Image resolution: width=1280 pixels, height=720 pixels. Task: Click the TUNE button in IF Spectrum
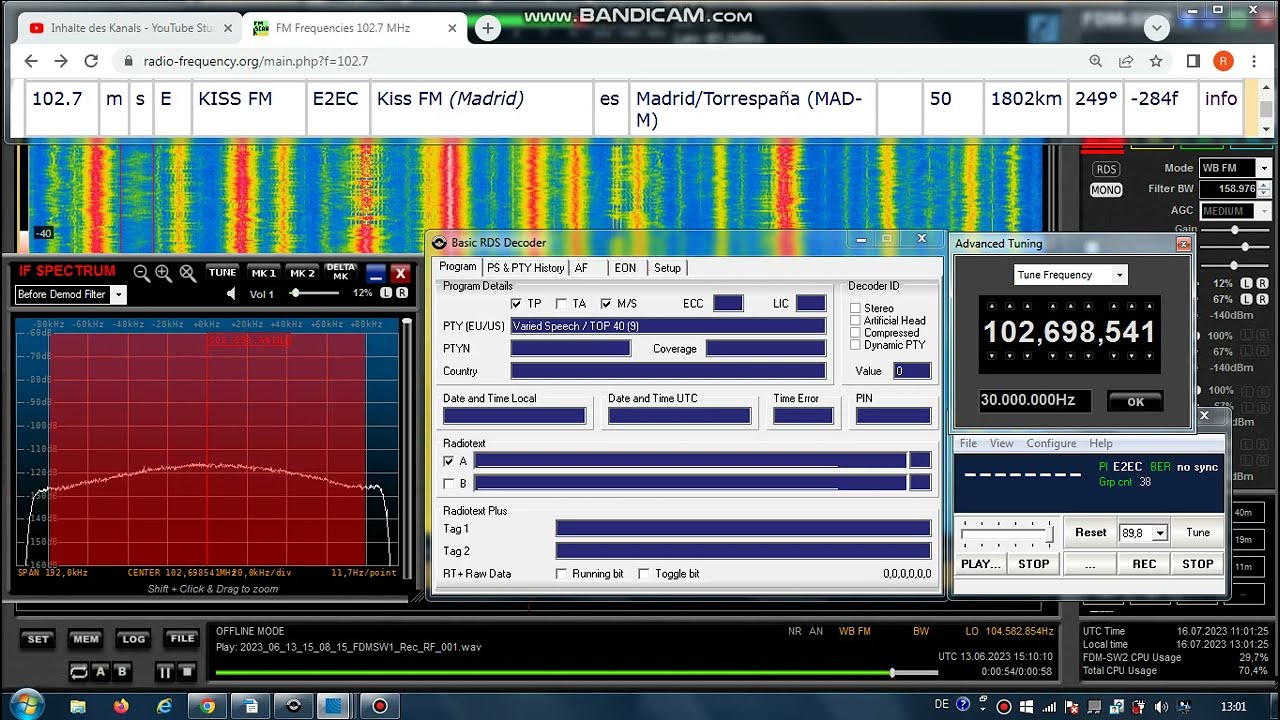(222, 272)
